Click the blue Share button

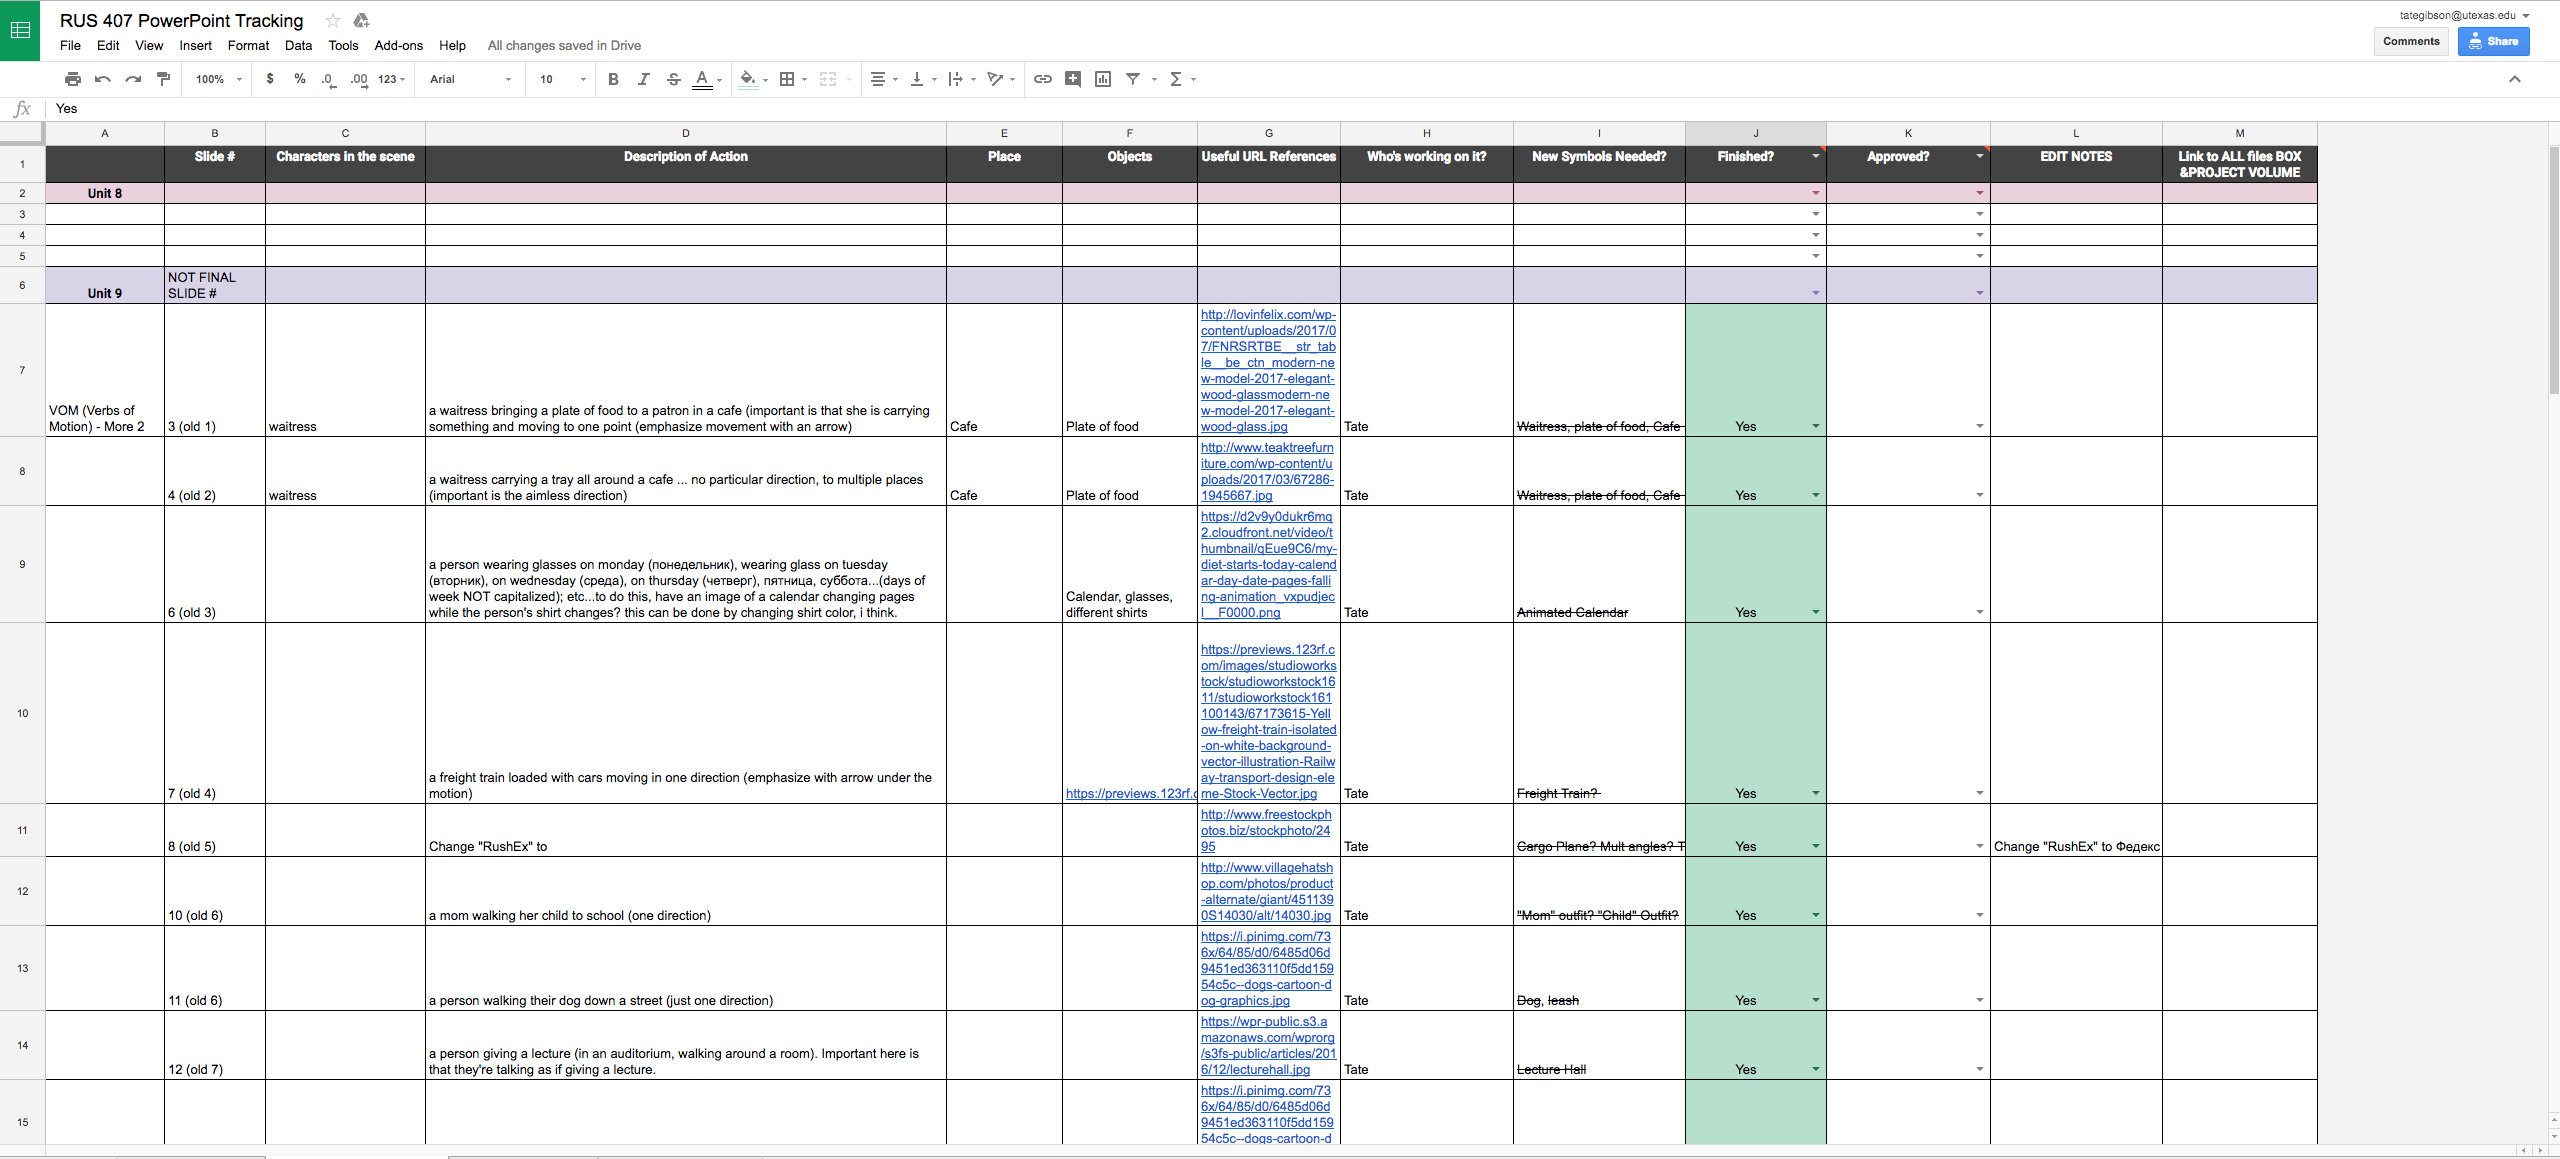[2494, 41]
